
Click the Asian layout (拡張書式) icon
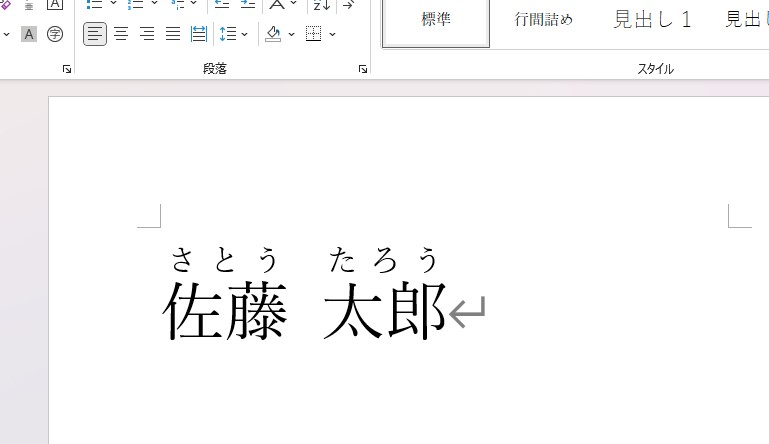pos(277,4)
